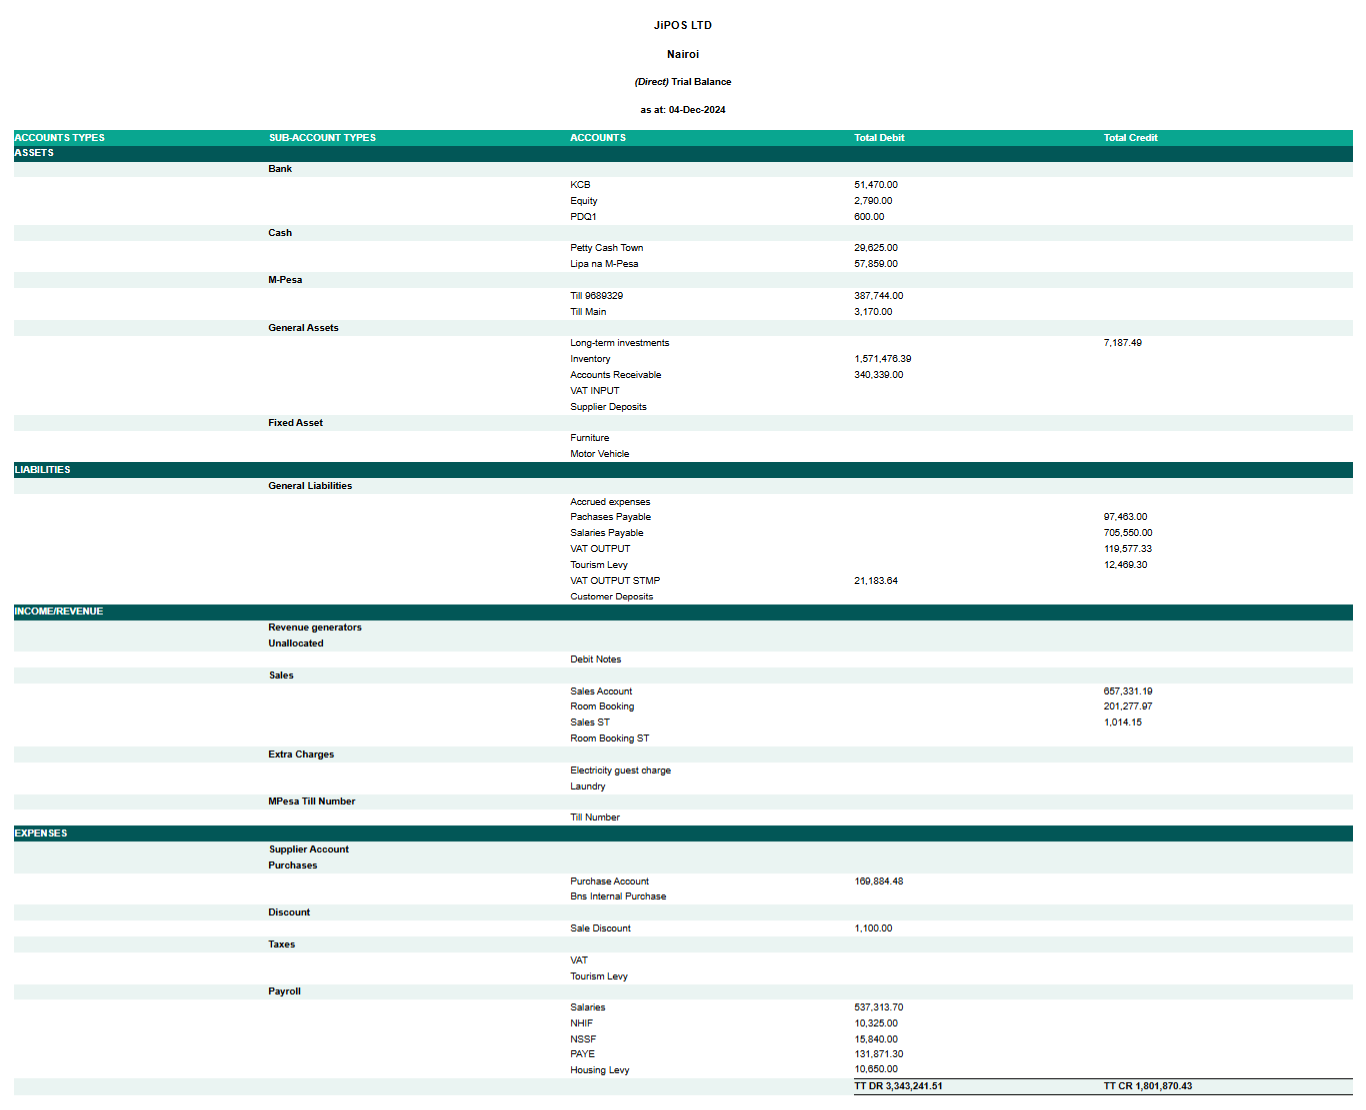This screenshot has width=1366, height=1110.
Task: Collapse the LIABILITIES section header
Action: pos(42,469)
